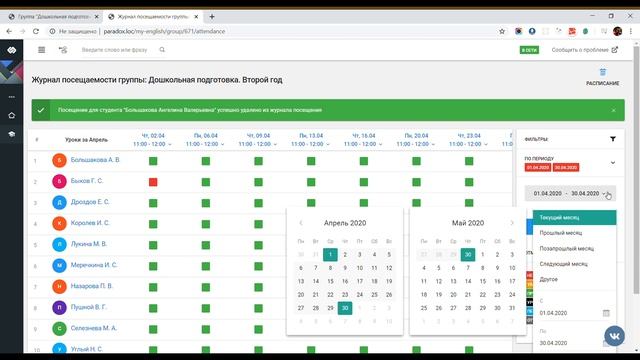Switch to the Группа Дошкольная подготовка browser tab
640x360 pixels.
(x=54, y=17)
